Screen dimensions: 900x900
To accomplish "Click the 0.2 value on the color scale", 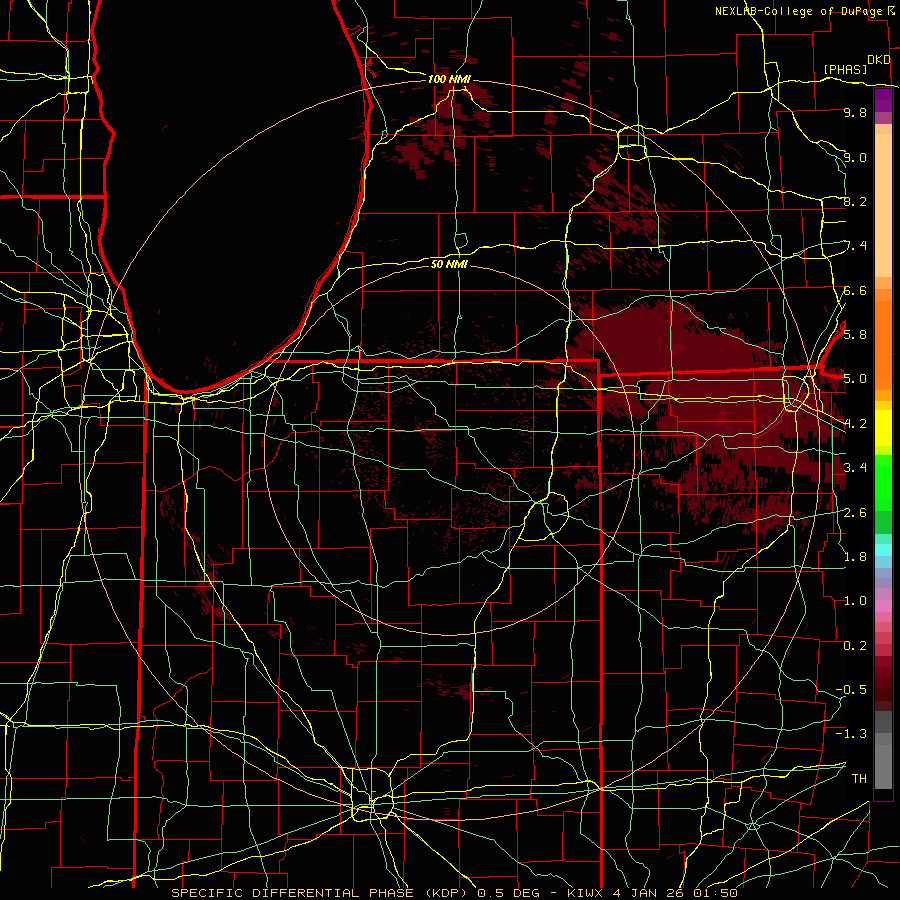I will point(855,645).
